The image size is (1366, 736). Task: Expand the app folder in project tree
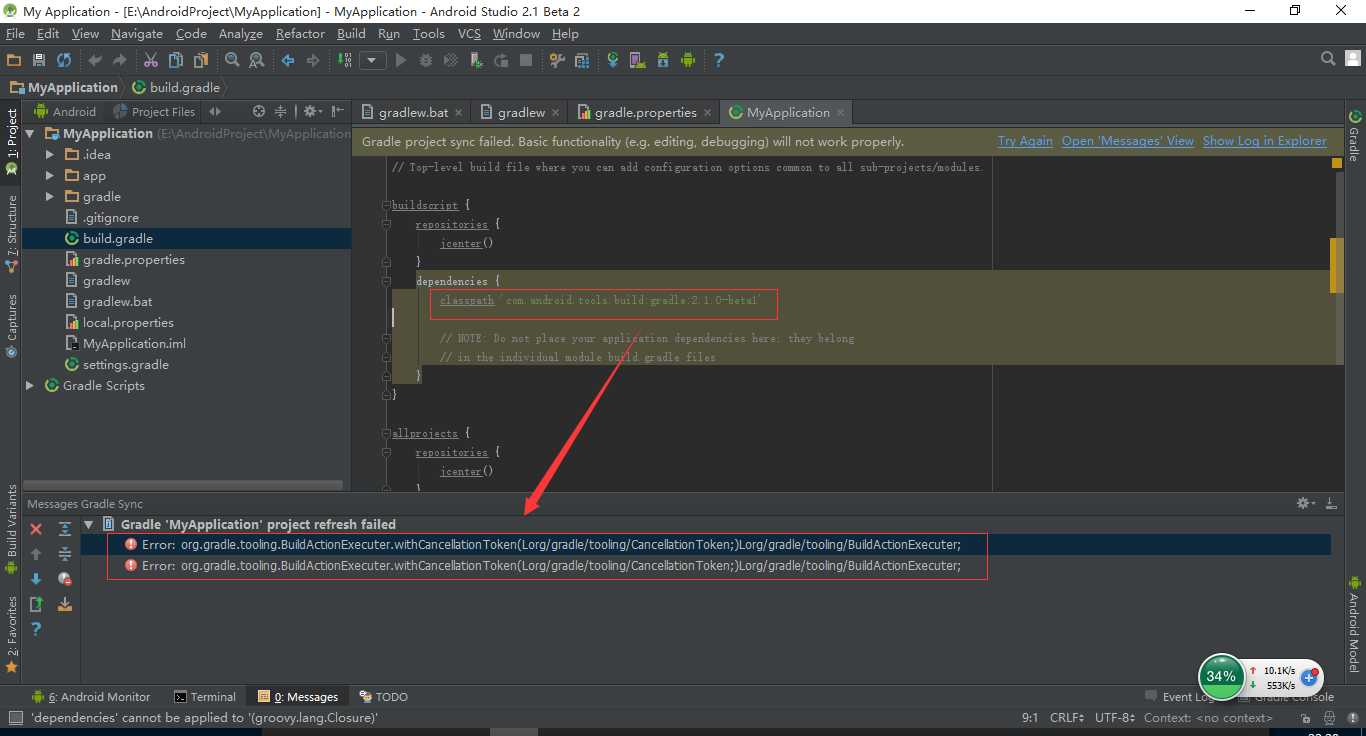coord(50,175)
